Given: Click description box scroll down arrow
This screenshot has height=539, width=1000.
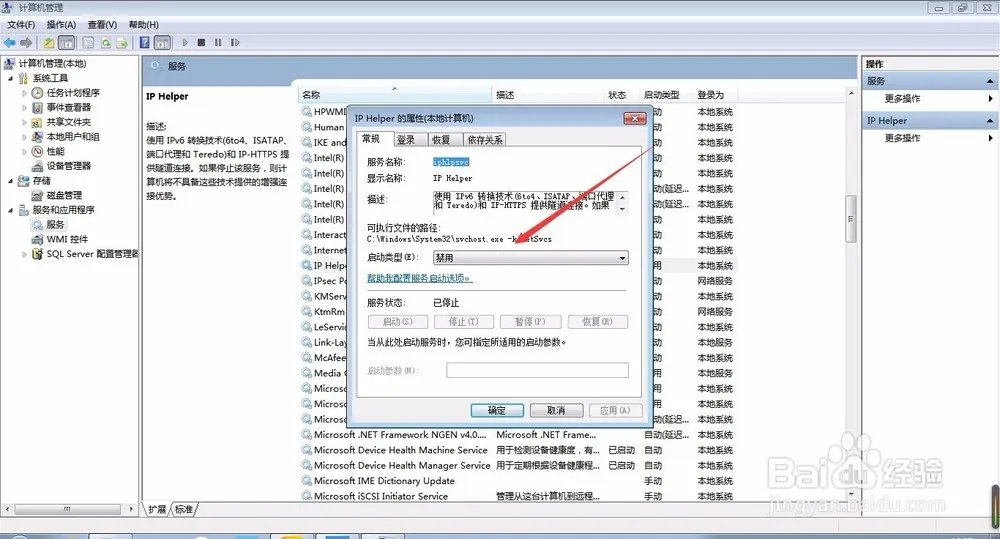Looking at the screenshot, I should pos(623,209).
